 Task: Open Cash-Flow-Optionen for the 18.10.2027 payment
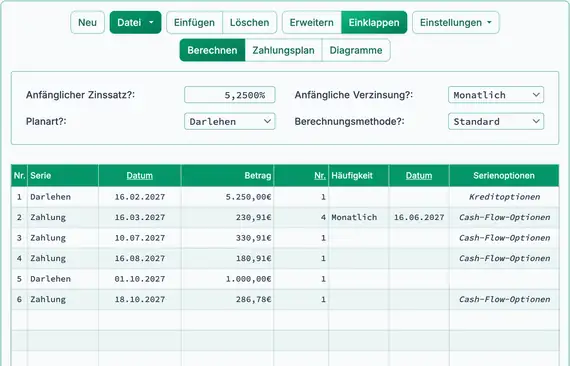pos(504,299)
